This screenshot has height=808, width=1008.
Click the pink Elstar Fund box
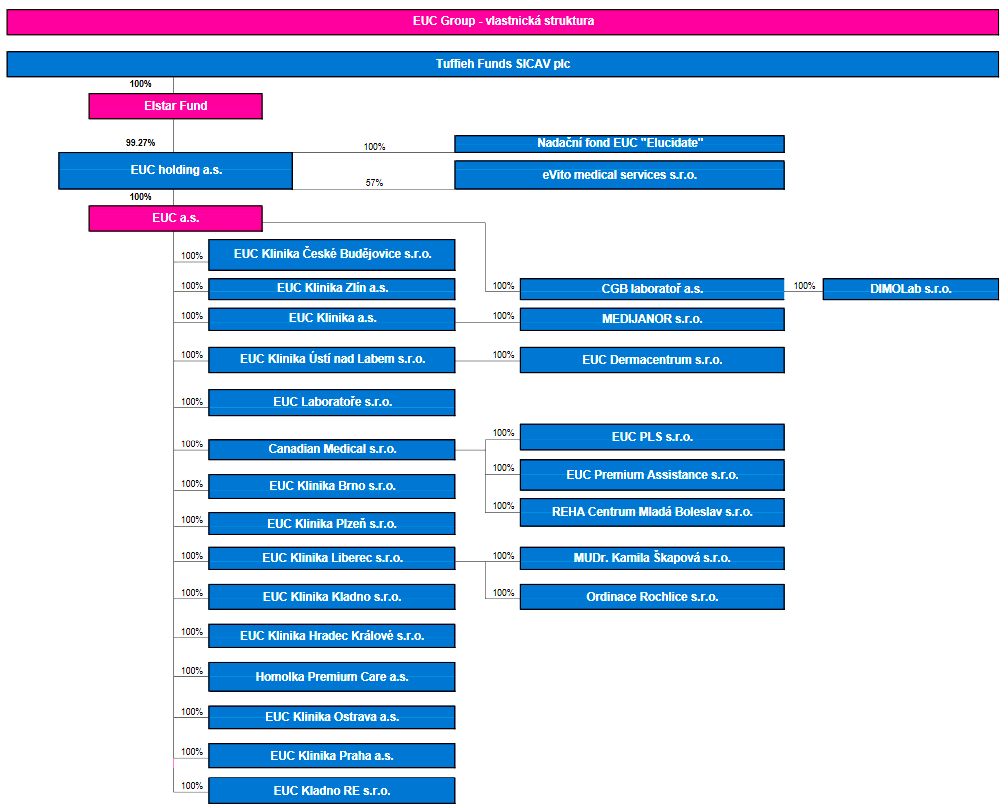(x=176, y=106)
